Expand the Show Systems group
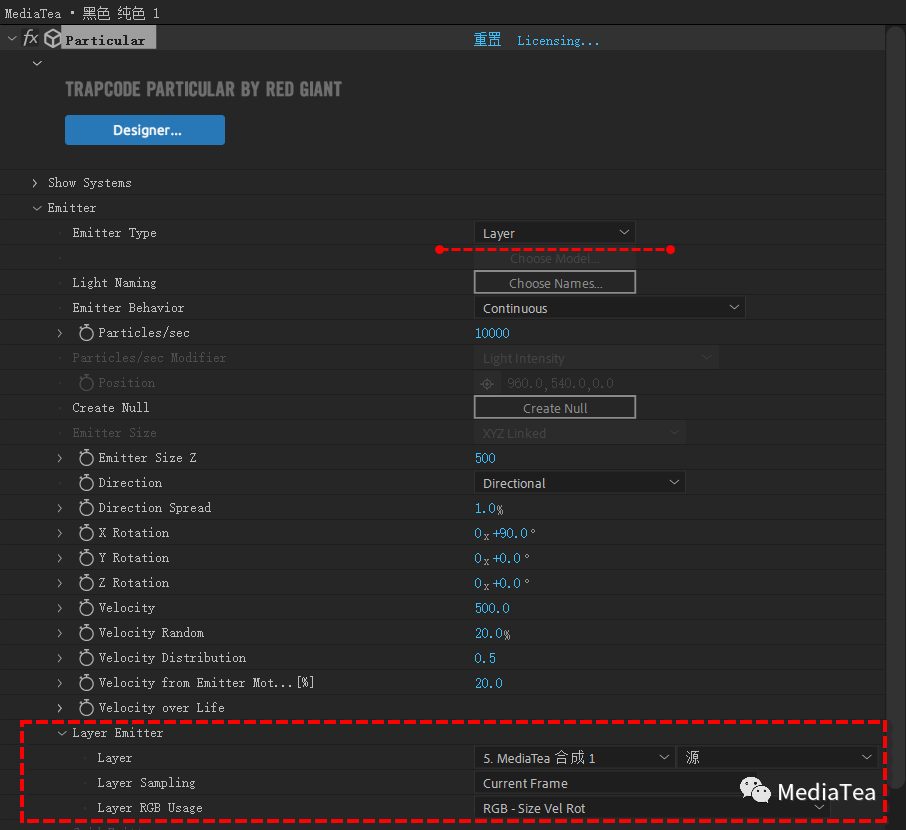Screen dimensions: 906x830 point(35,183)
